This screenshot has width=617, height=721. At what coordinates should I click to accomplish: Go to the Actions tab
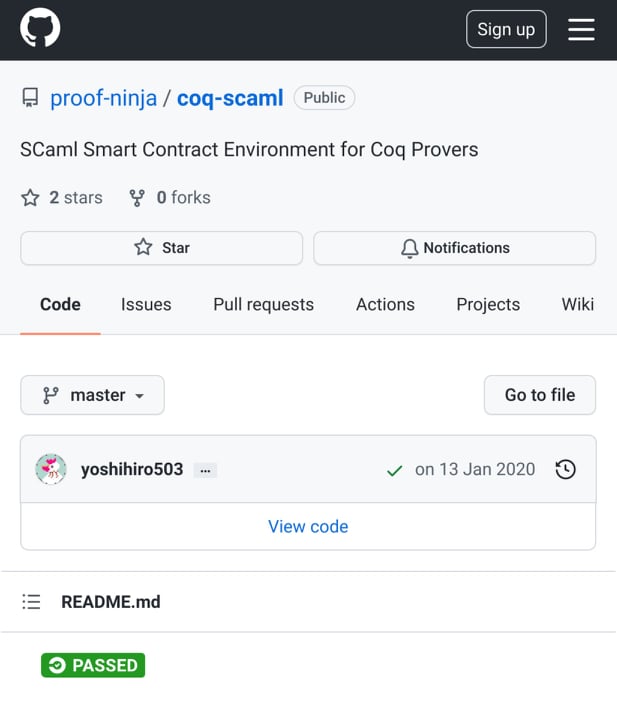385,305
